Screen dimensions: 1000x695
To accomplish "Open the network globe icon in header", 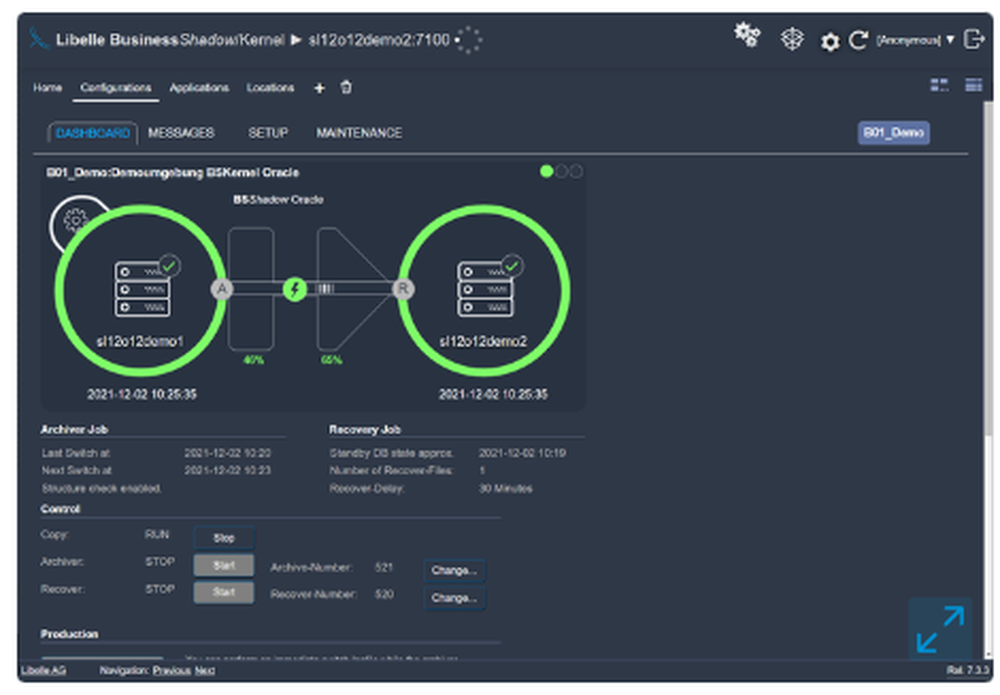I will [x=792, y=39].
